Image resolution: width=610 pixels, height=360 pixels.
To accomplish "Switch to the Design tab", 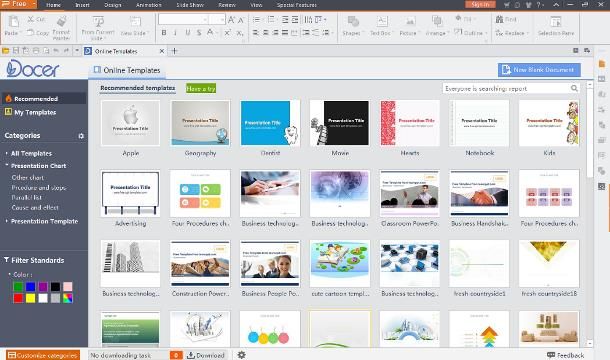I will point(113,5).
